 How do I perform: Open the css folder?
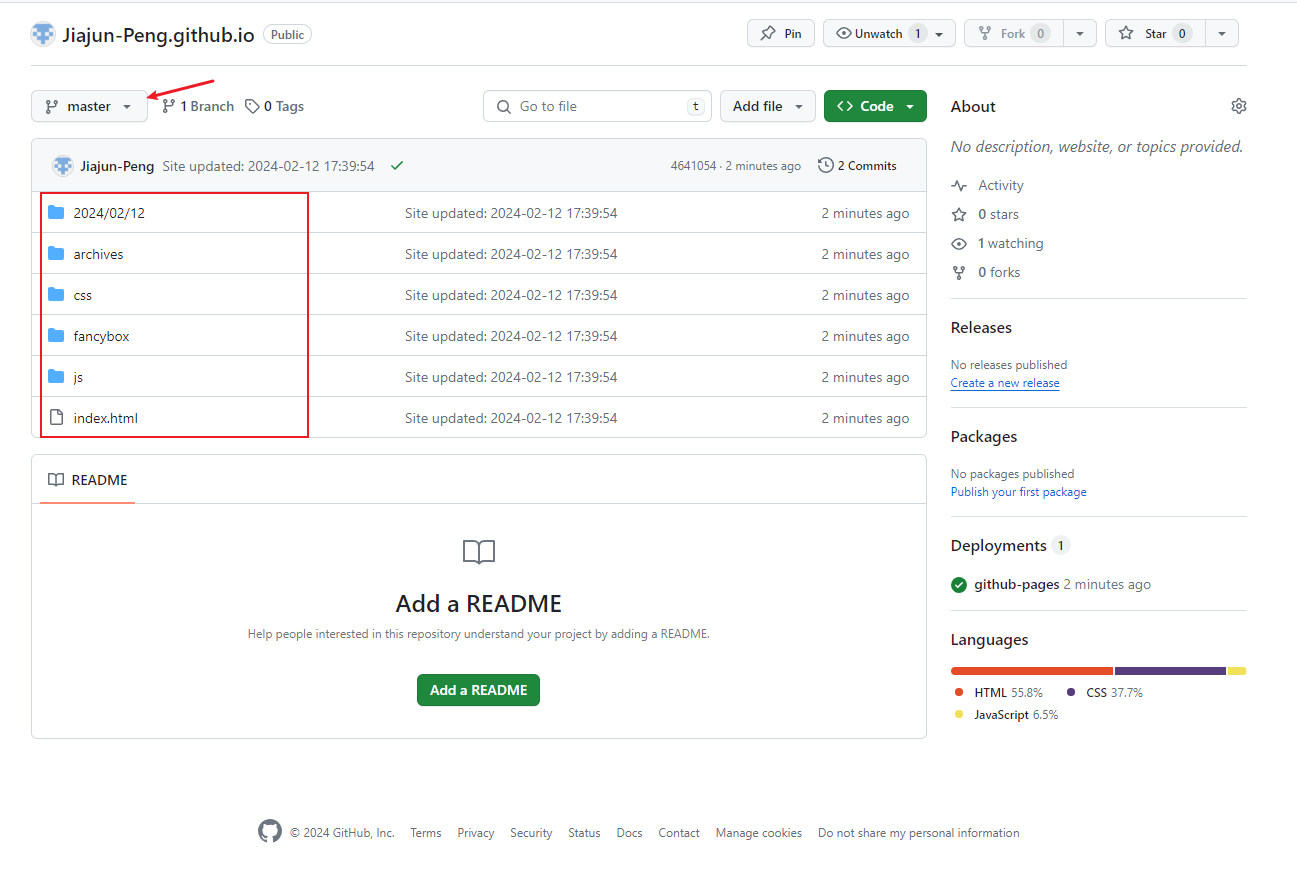[82, 295]
